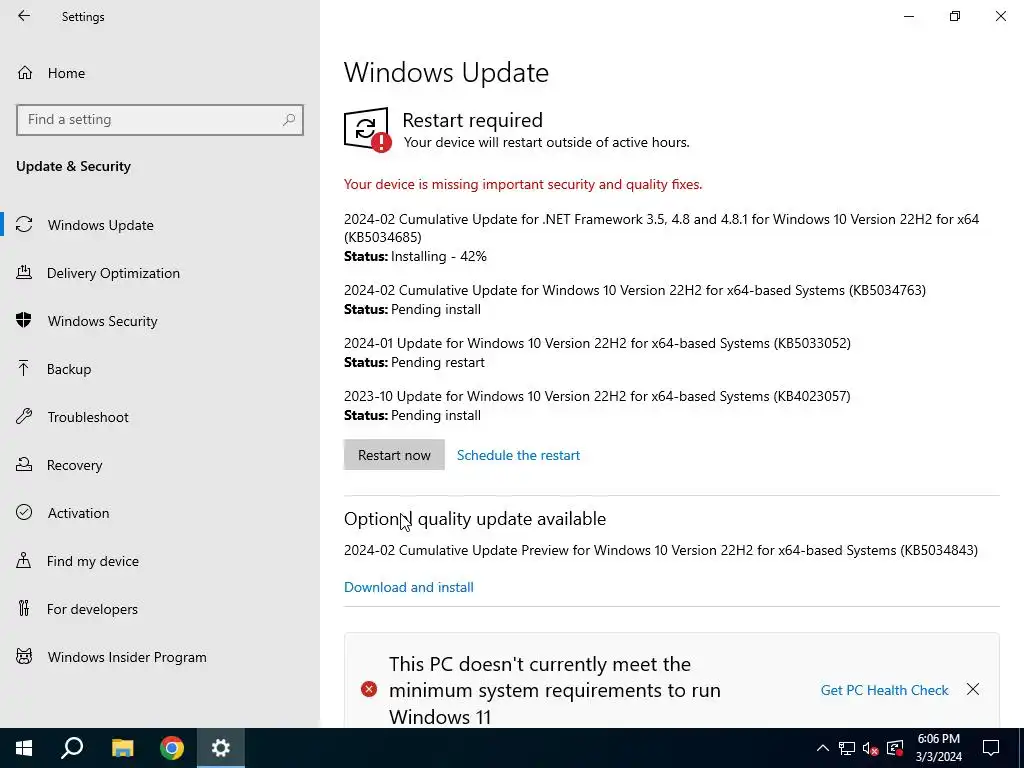Click the muted volume icon in tray
Screen dimensions: 1024x768
coord(871,748)
